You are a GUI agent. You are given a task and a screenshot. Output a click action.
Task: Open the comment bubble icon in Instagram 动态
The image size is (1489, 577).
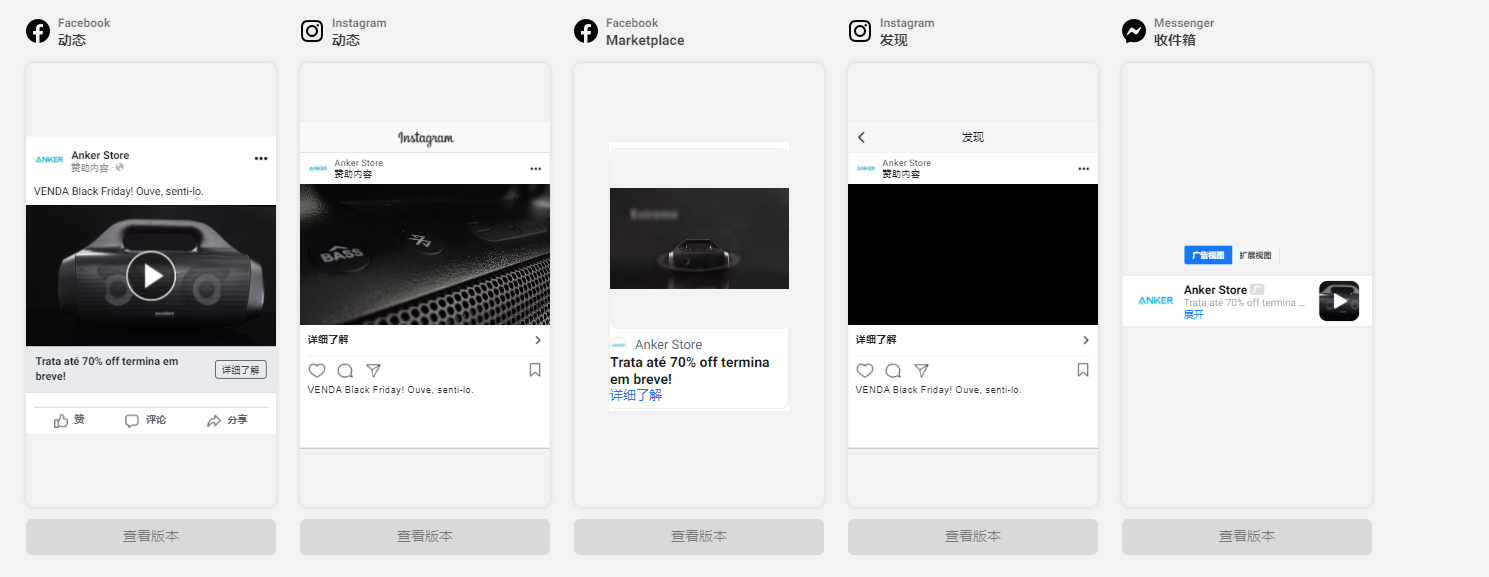point(345,370)
